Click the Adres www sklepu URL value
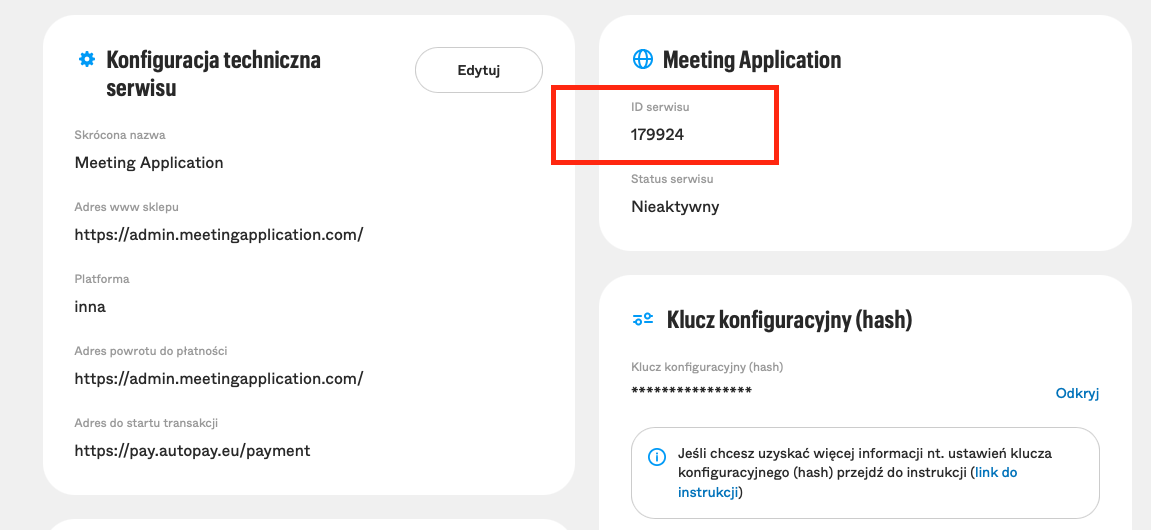Screen dimensions: 1151x530 click(219, 235)
